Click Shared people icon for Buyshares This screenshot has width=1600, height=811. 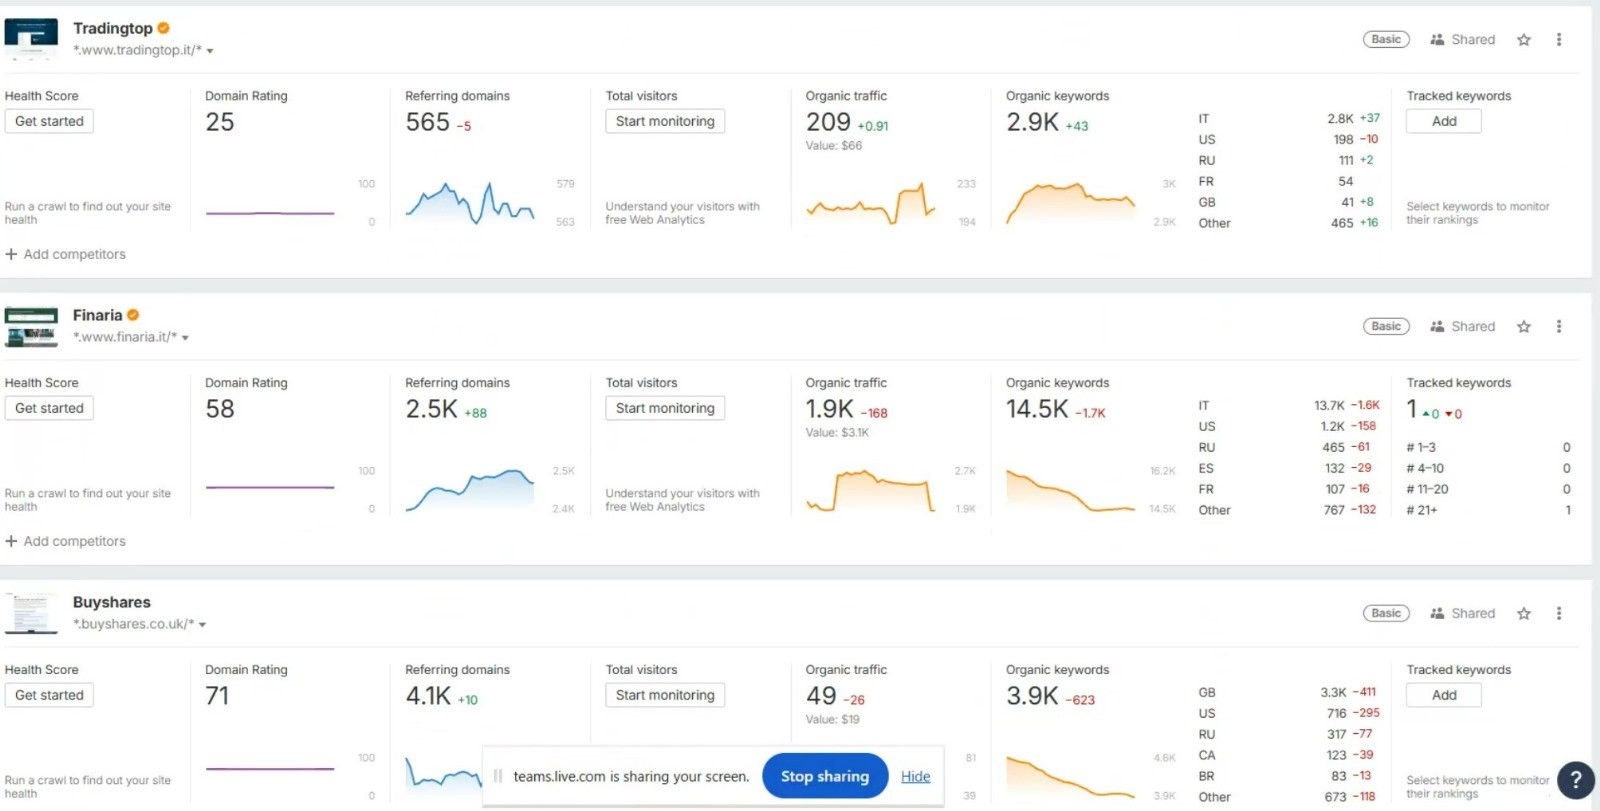[x=1437, y=614]
